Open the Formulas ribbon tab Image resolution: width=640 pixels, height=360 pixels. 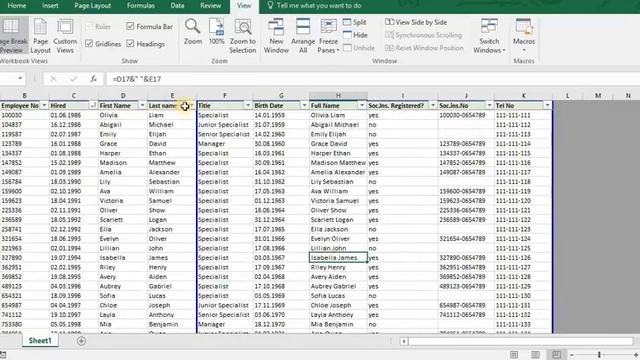140,6
